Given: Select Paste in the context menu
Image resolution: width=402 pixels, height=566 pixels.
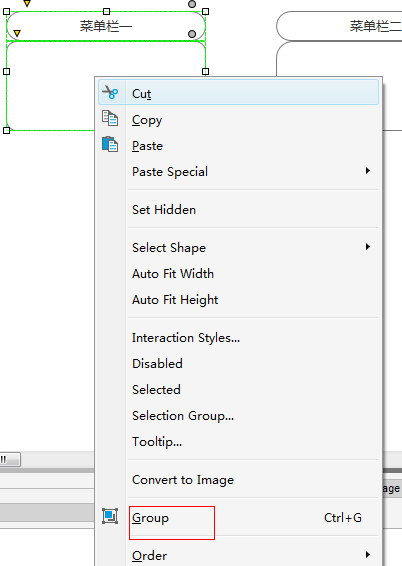Looking at the screenshot, I should (x=239, y=145).
